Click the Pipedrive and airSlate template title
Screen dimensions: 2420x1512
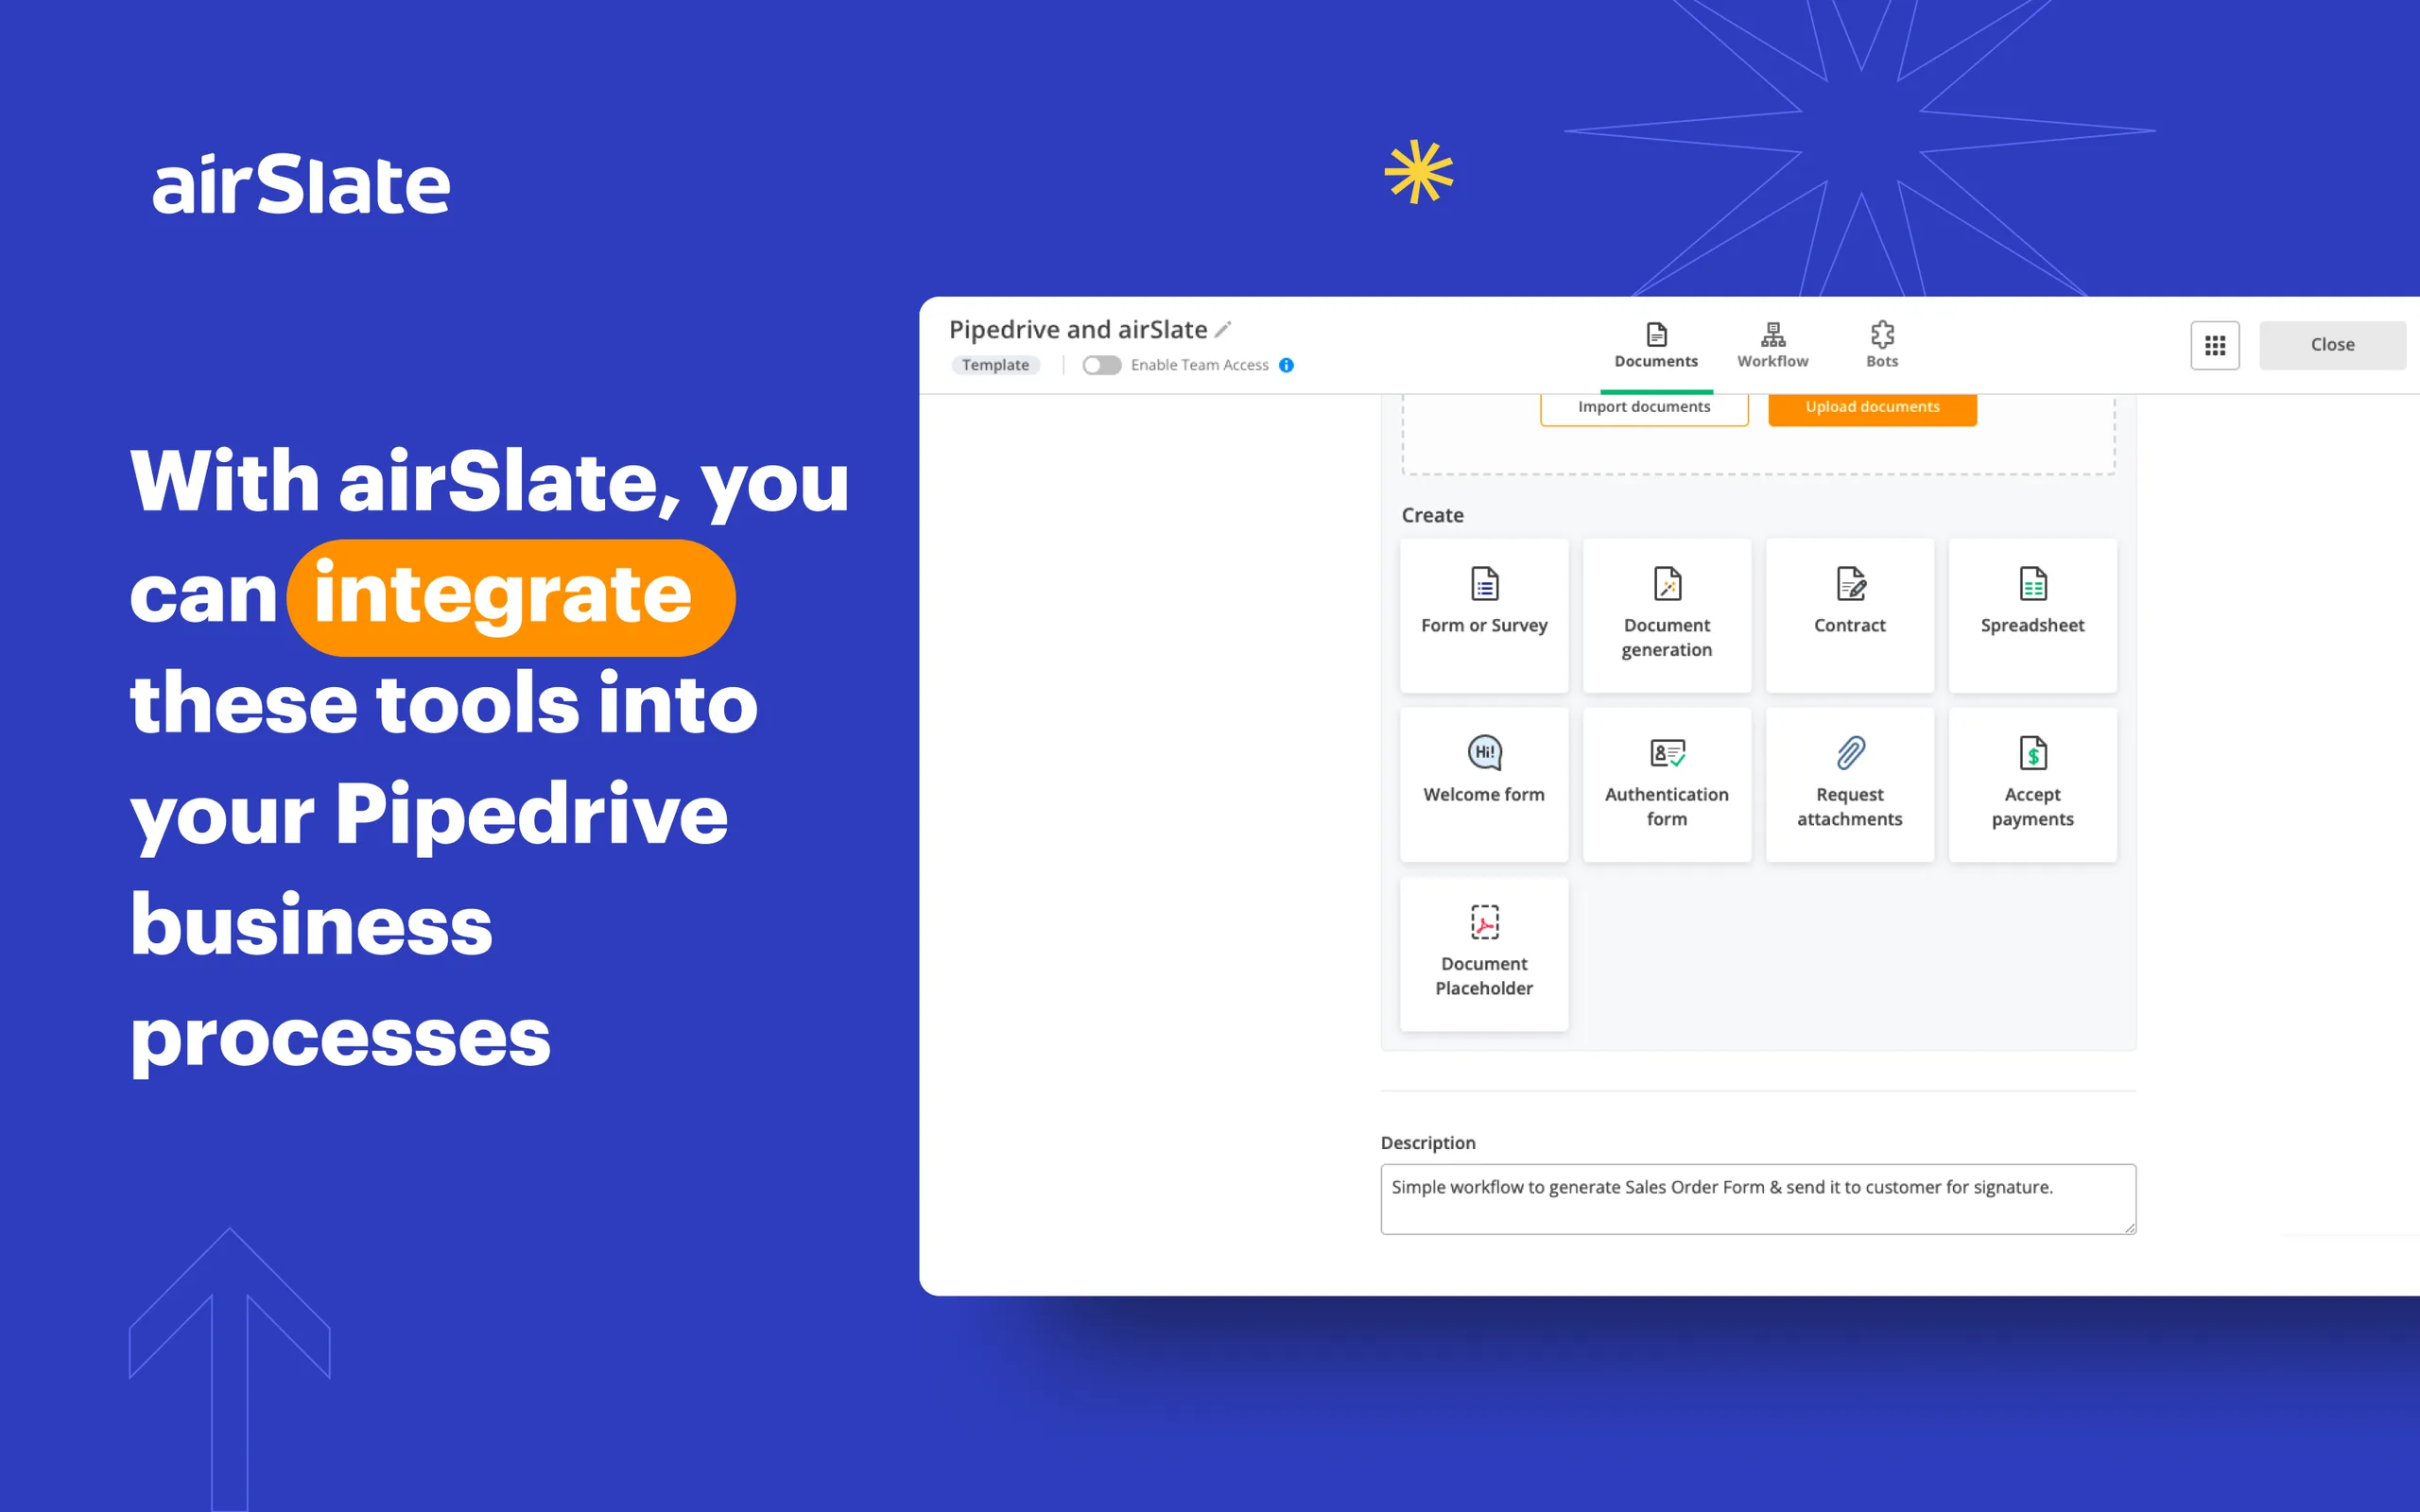coord(1078,329)
